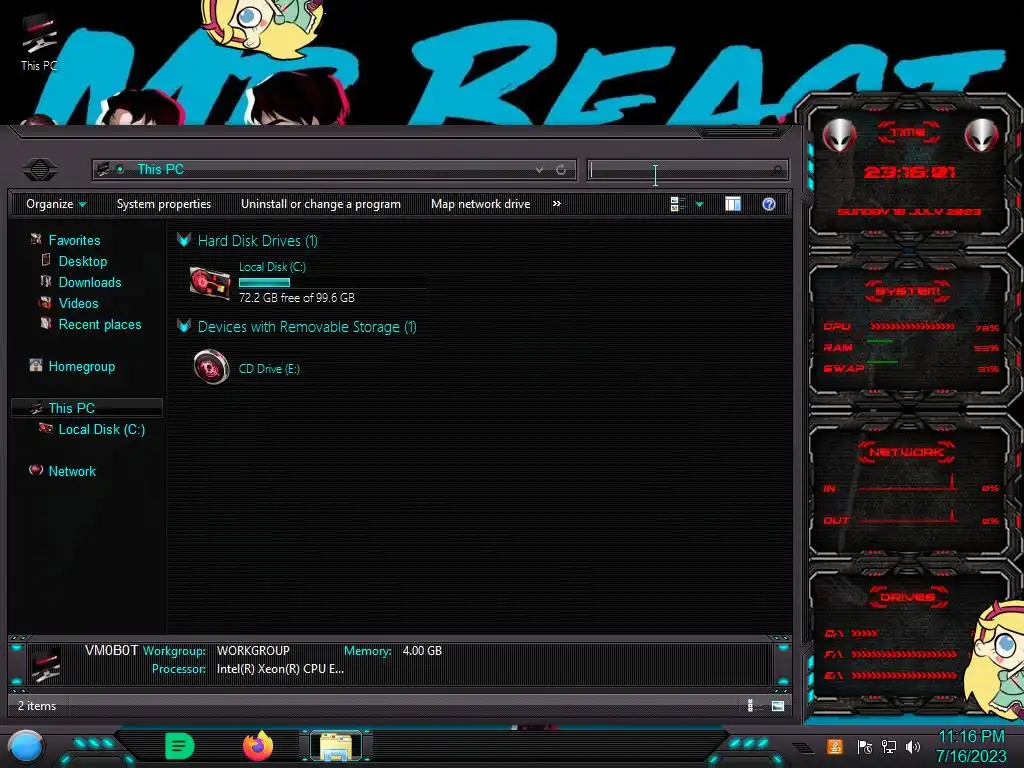Open the Organize menu

click(56, 204)
